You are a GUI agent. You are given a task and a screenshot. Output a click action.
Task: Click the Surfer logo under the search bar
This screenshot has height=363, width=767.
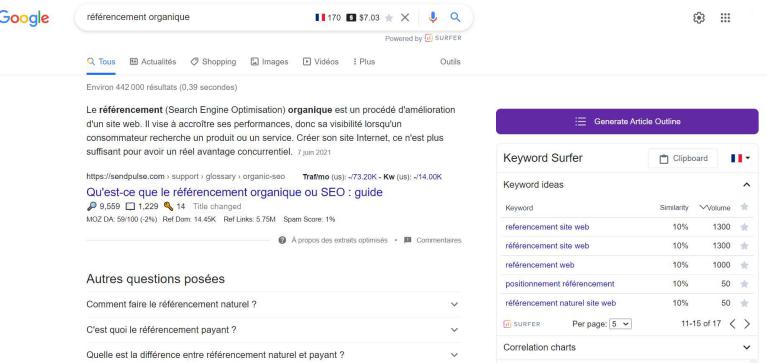click(443, 38)
